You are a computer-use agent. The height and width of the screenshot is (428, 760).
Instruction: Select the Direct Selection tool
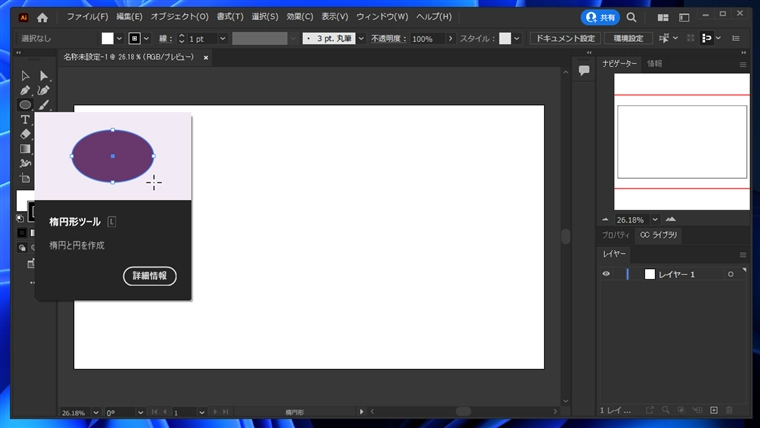click(x=44, y=76)
